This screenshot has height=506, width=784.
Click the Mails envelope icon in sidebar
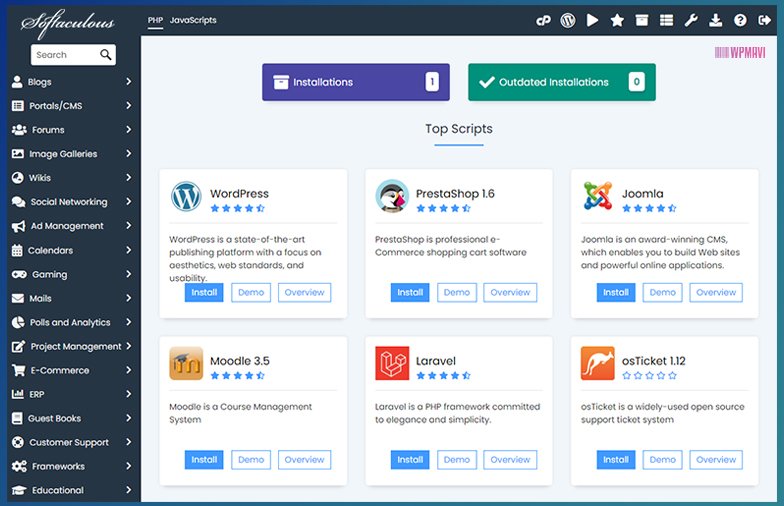[x=18, y=298]
